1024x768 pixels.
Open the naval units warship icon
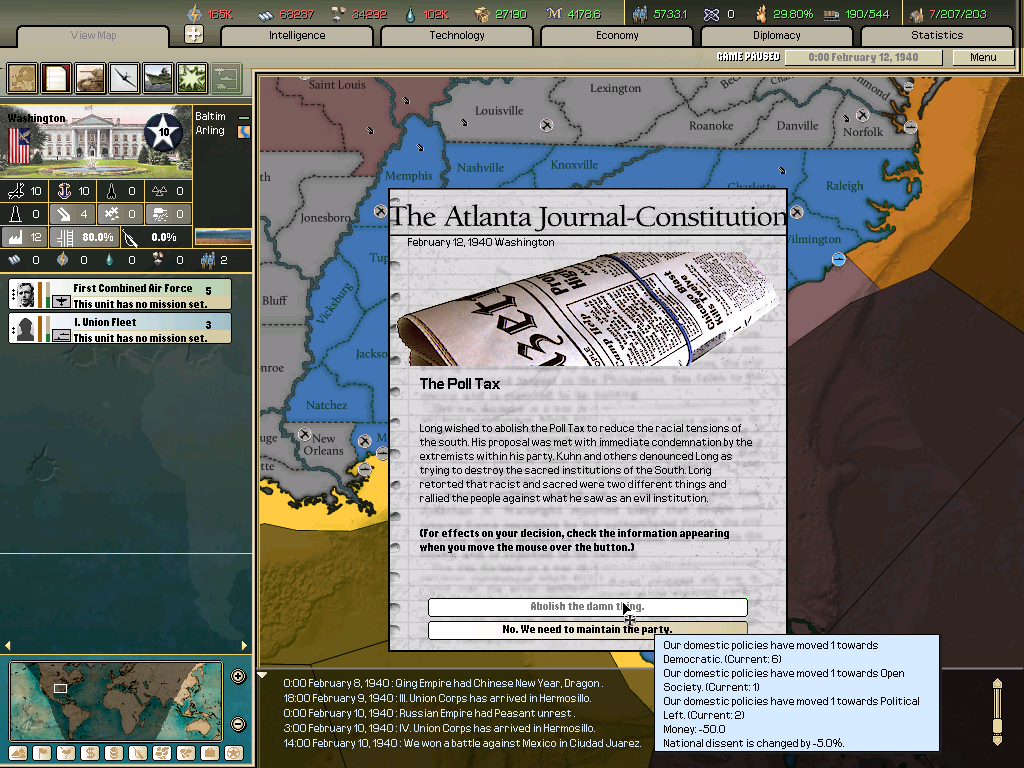[x=157, y=78]
